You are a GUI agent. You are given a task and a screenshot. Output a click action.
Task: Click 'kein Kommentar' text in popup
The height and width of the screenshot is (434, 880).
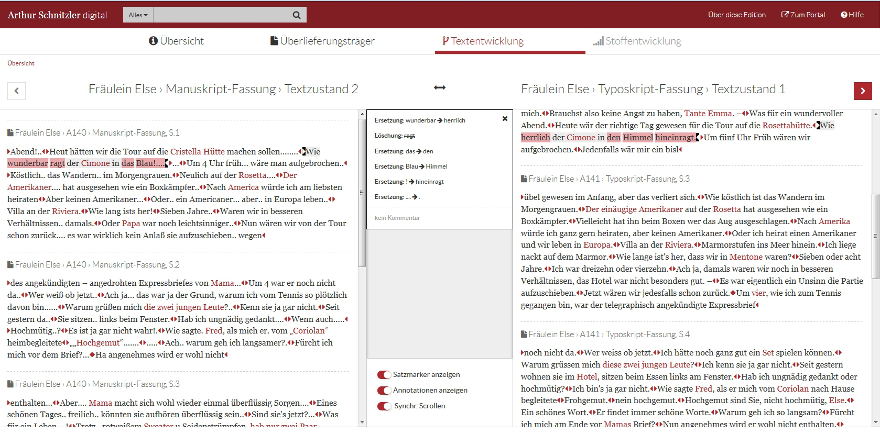tap(396, 217)
